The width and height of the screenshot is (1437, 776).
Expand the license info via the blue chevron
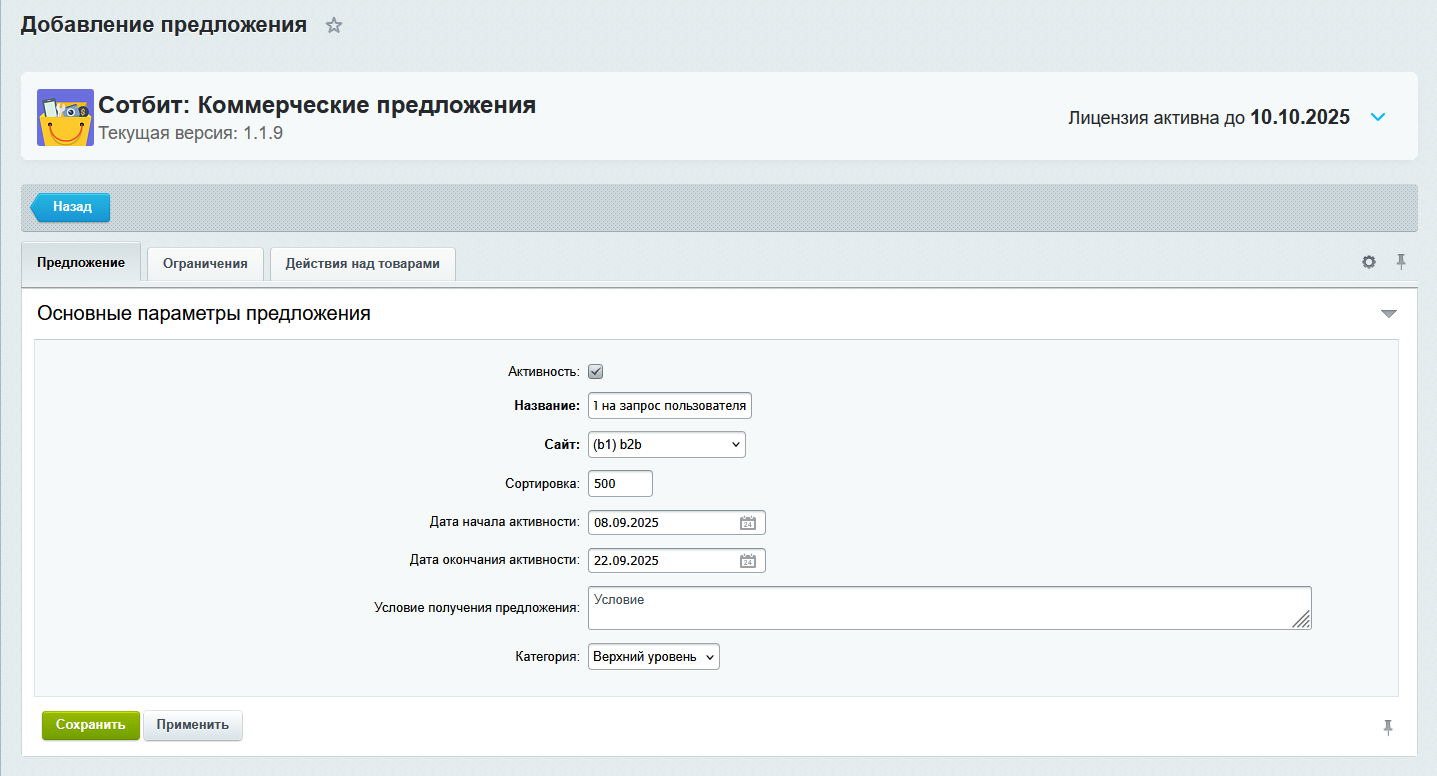1378,117
